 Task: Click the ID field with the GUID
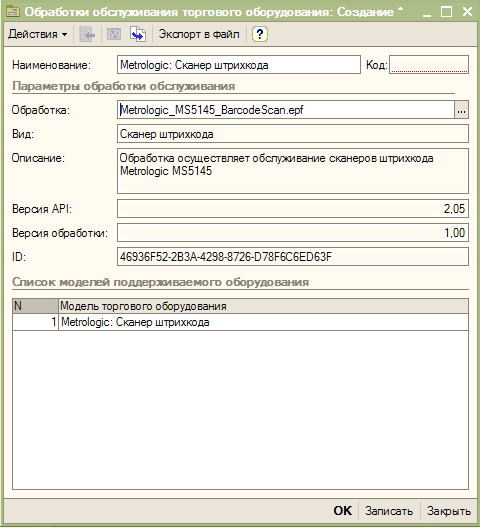[293, 257]
